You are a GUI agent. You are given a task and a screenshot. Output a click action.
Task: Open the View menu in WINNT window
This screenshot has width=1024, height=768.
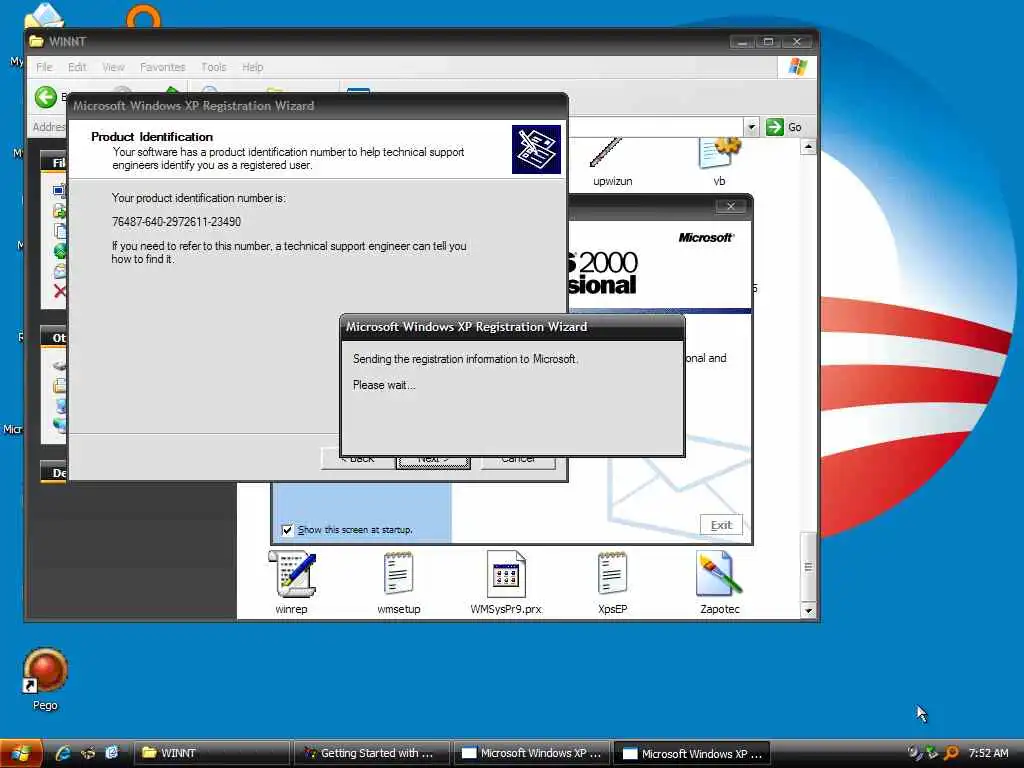pos(113,67)
